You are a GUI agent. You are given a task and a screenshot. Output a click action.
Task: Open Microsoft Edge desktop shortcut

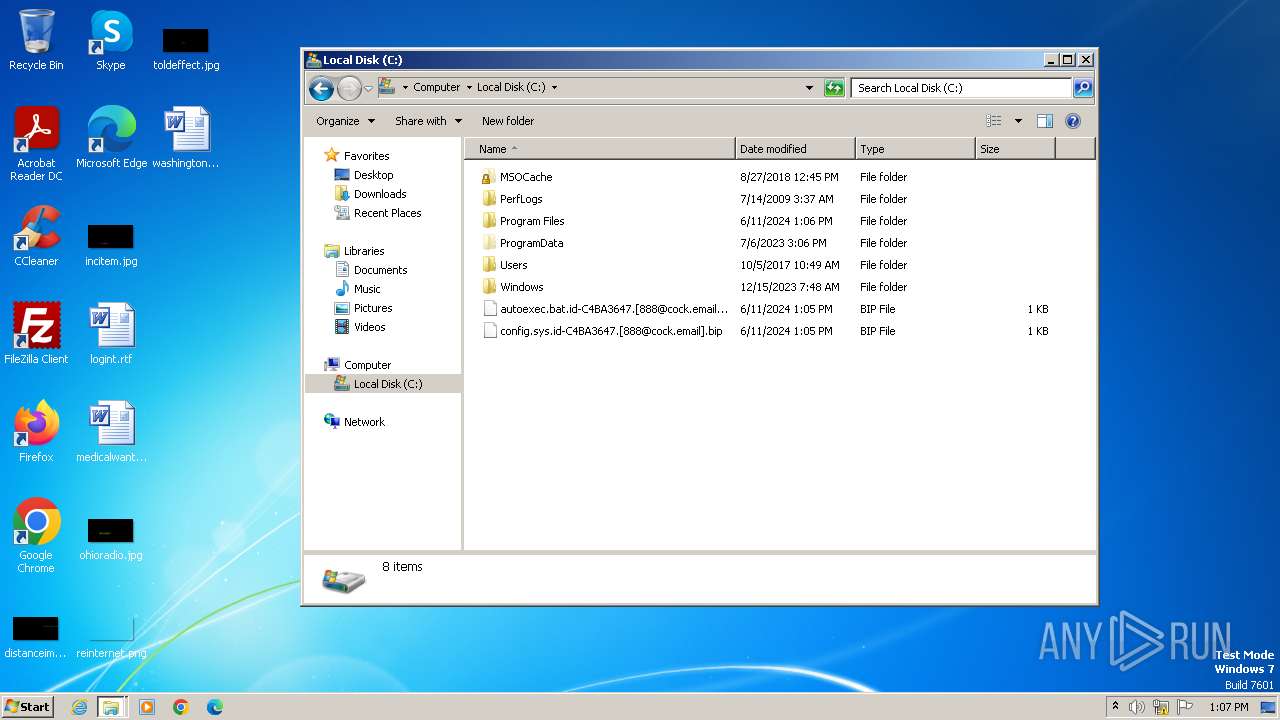click(x=111, y=137)
